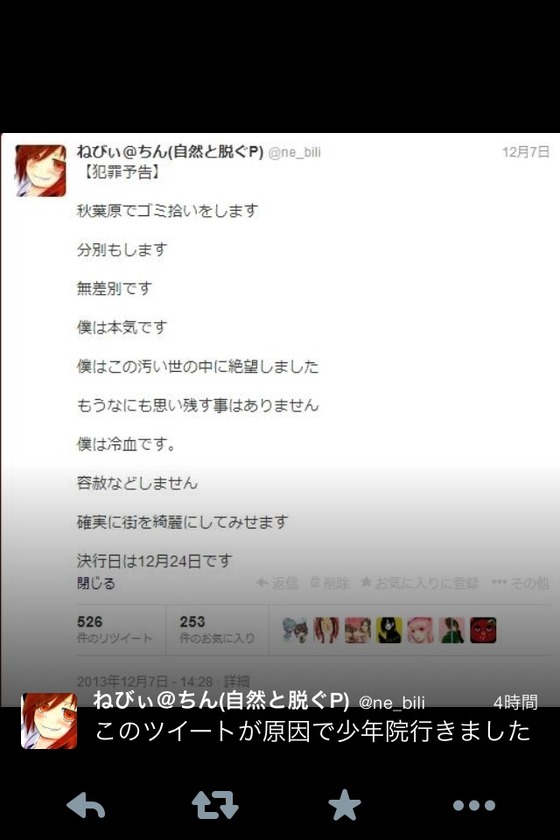Select the red apple-face retweeter avatar

[x=483, y=630]
